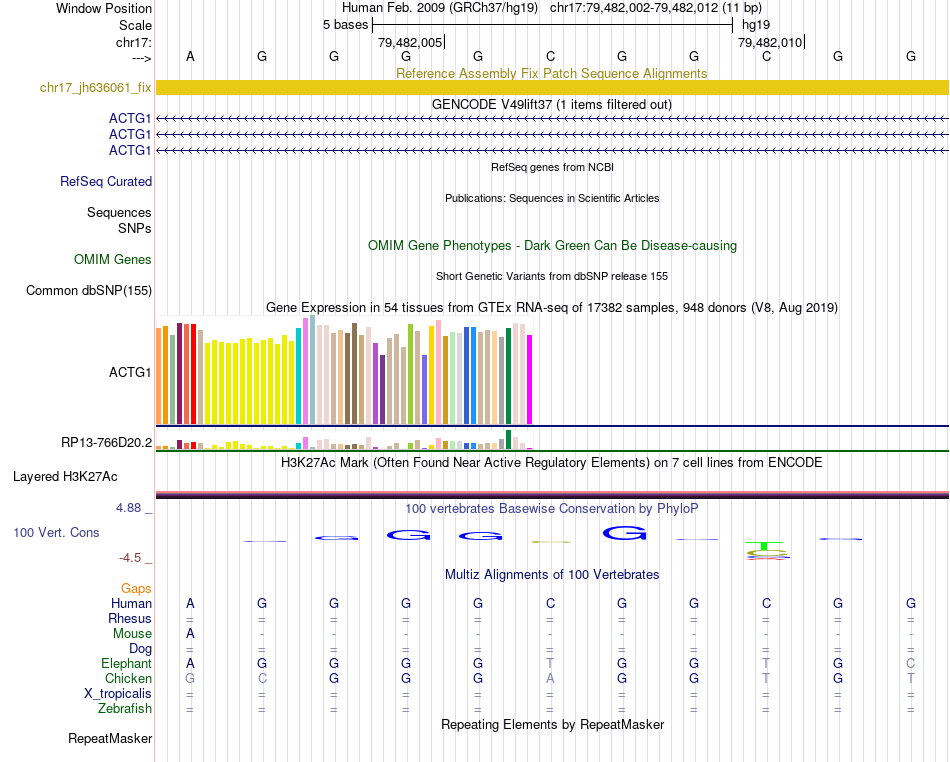The height and width of the screenshot is (762, 950).
Task: Click H3K27Ac Mark ENCODE track title
Action: 552,463
